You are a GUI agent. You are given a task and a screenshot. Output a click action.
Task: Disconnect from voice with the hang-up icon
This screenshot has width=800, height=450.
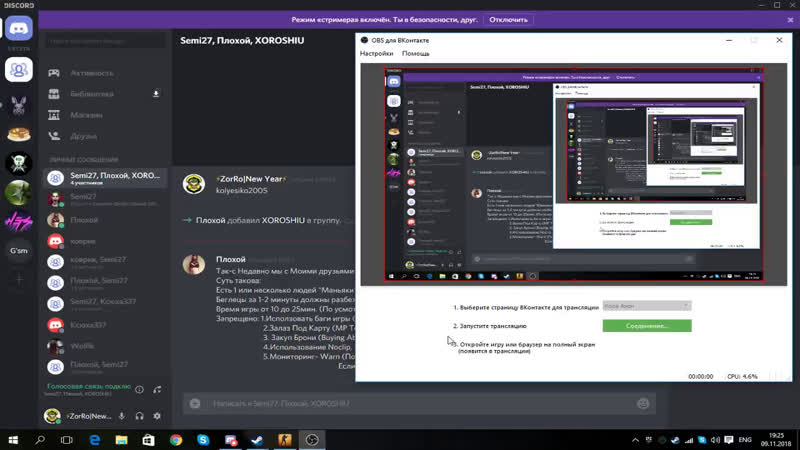tap(157, 390)
